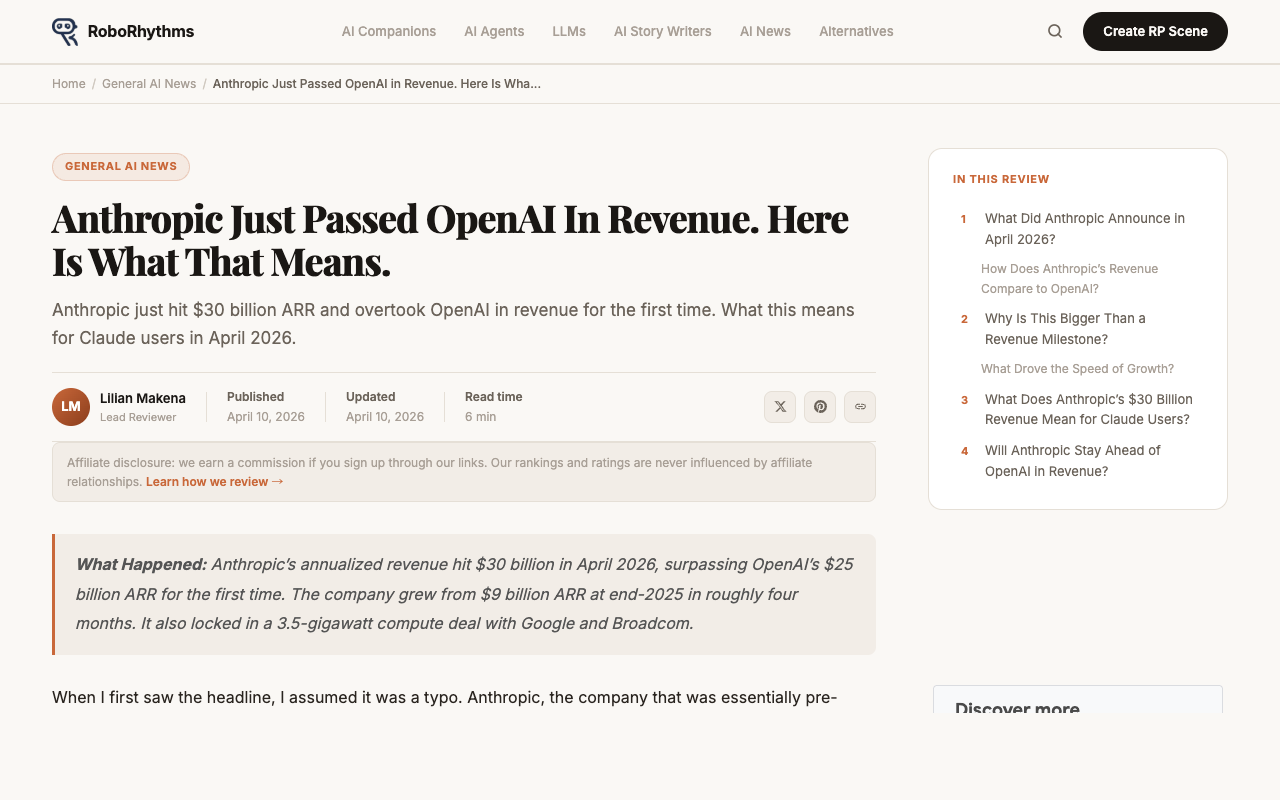Viewport: 1280px width, 800px height.
Task: Click the RoboRhythms logo icon
Action: pos(65,31)
